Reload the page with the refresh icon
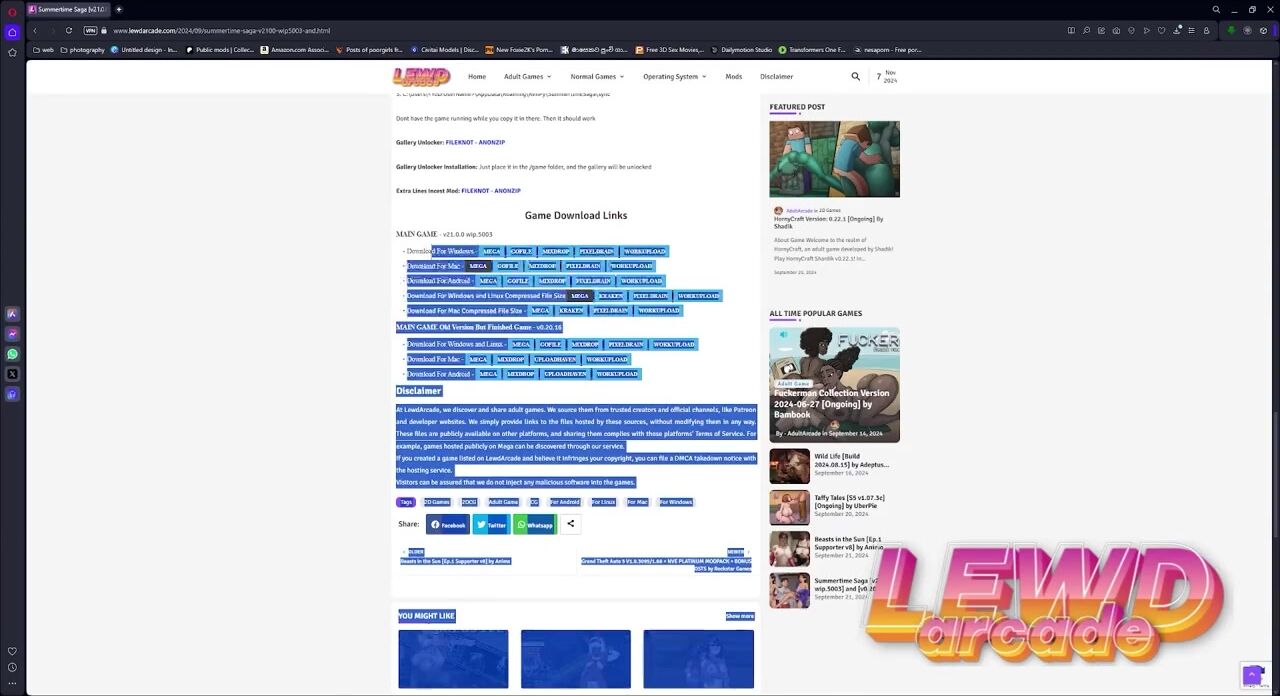1280x696 pixels. coord(69,31)
